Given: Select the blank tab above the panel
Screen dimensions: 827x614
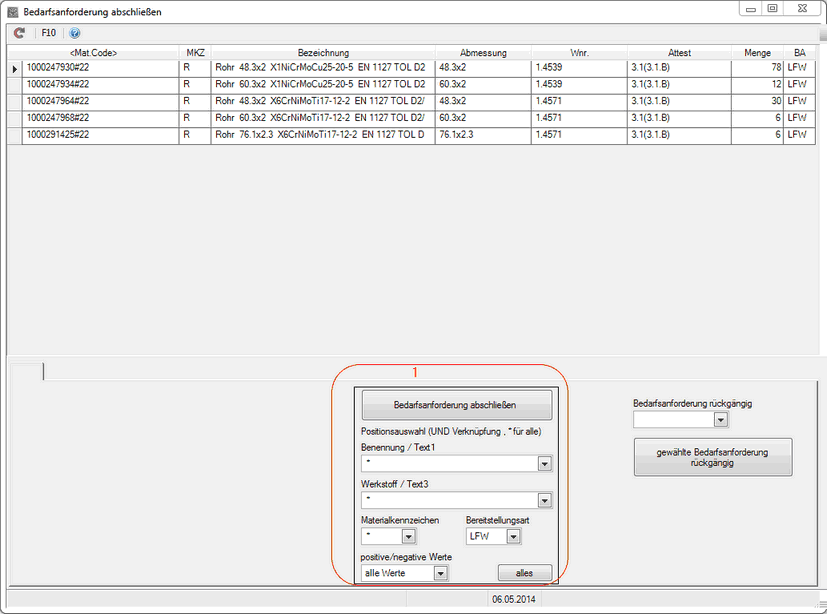Looking at the screenshot, I should tap(26, 371).
